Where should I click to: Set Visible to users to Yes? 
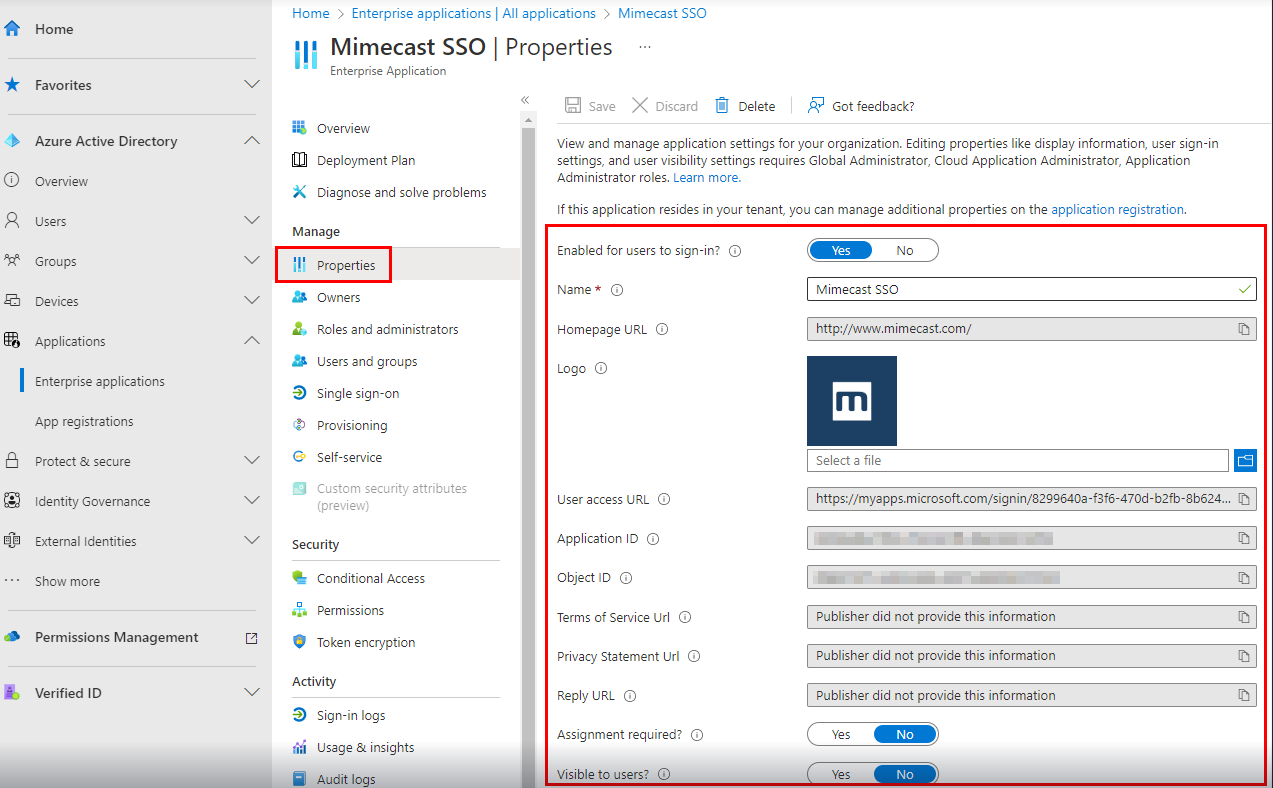(841, 774)
